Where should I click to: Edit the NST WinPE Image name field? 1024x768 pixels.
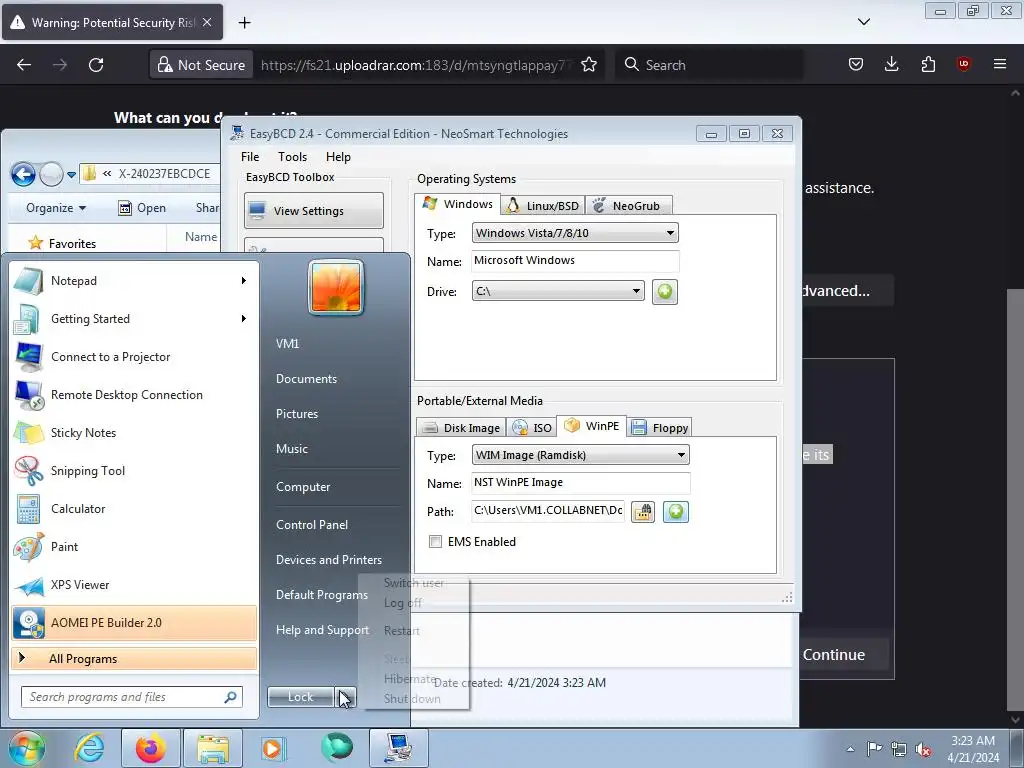pyautogui.click(x=580, y=483)
